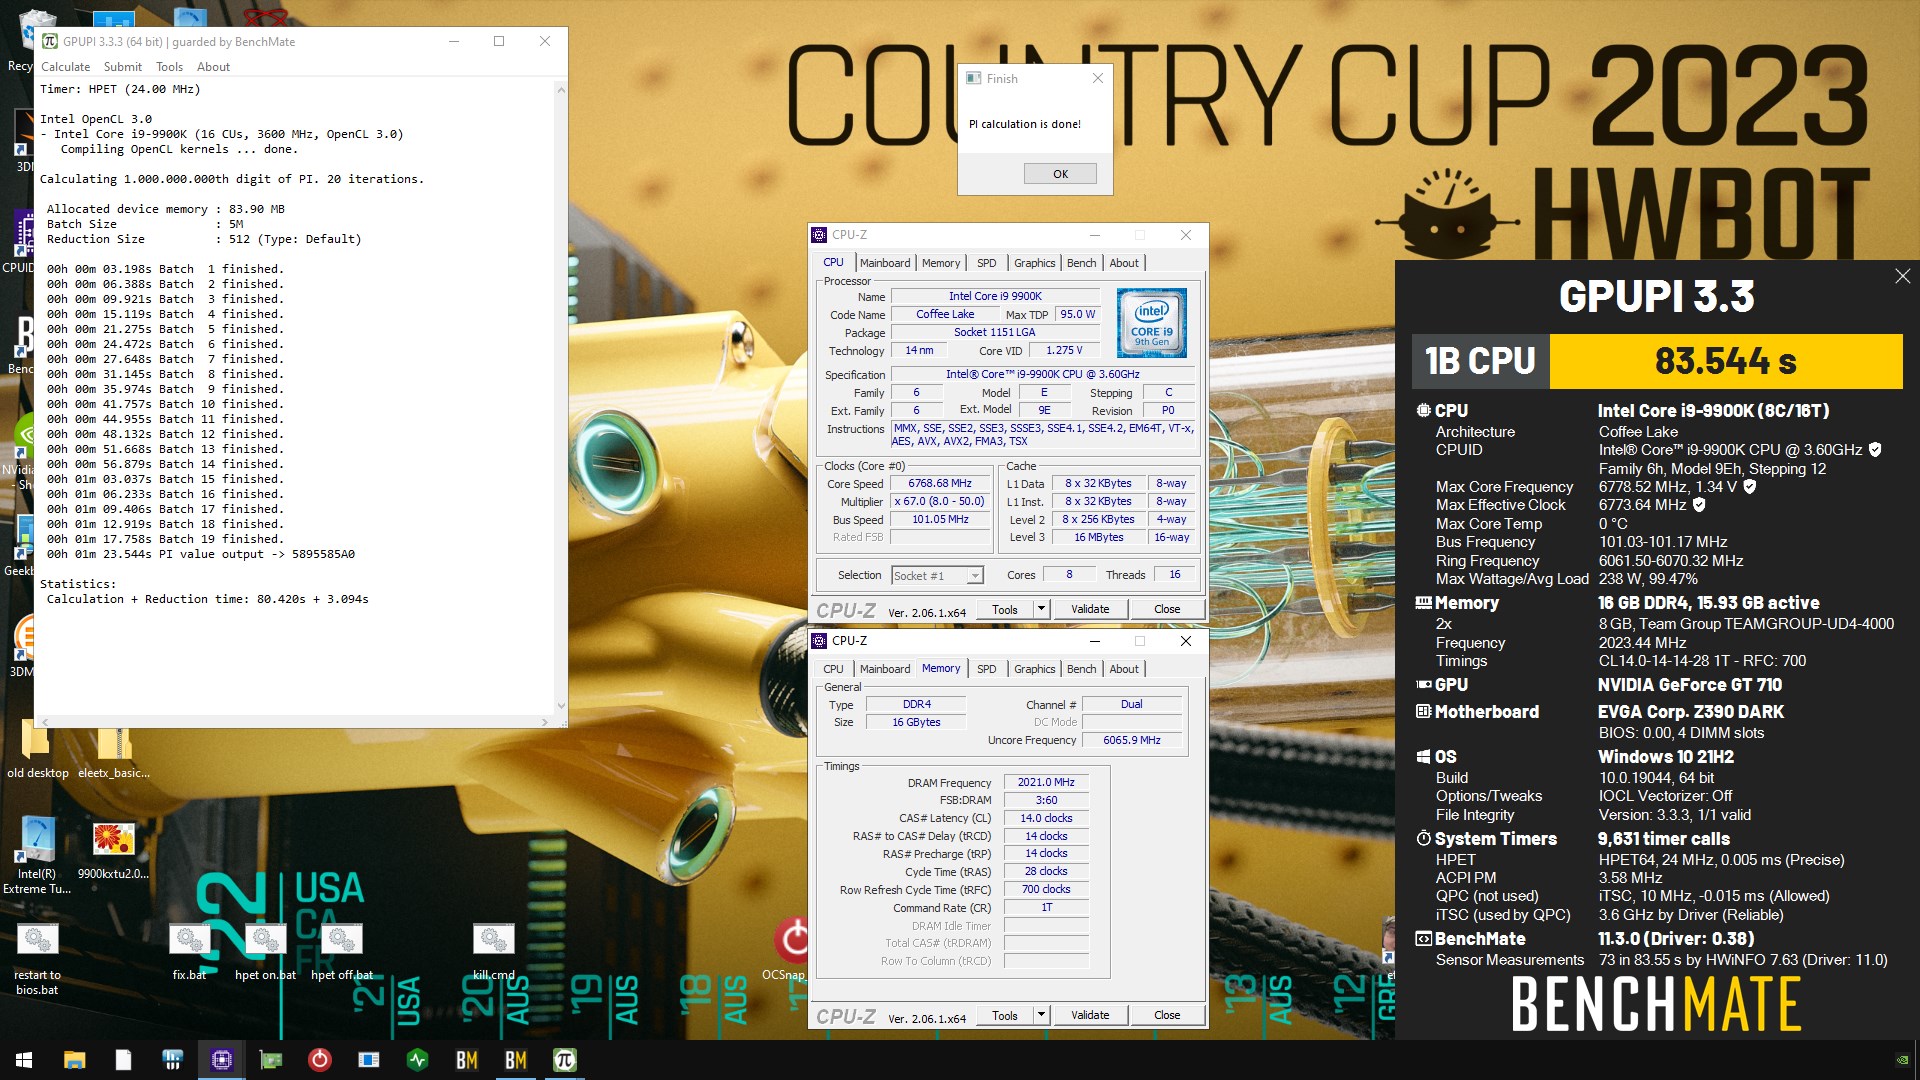Switch to Graphics tab in lower CPU-Z window
The height and width of the screenshot is (1080, 1920).
tap(1034, 669)
